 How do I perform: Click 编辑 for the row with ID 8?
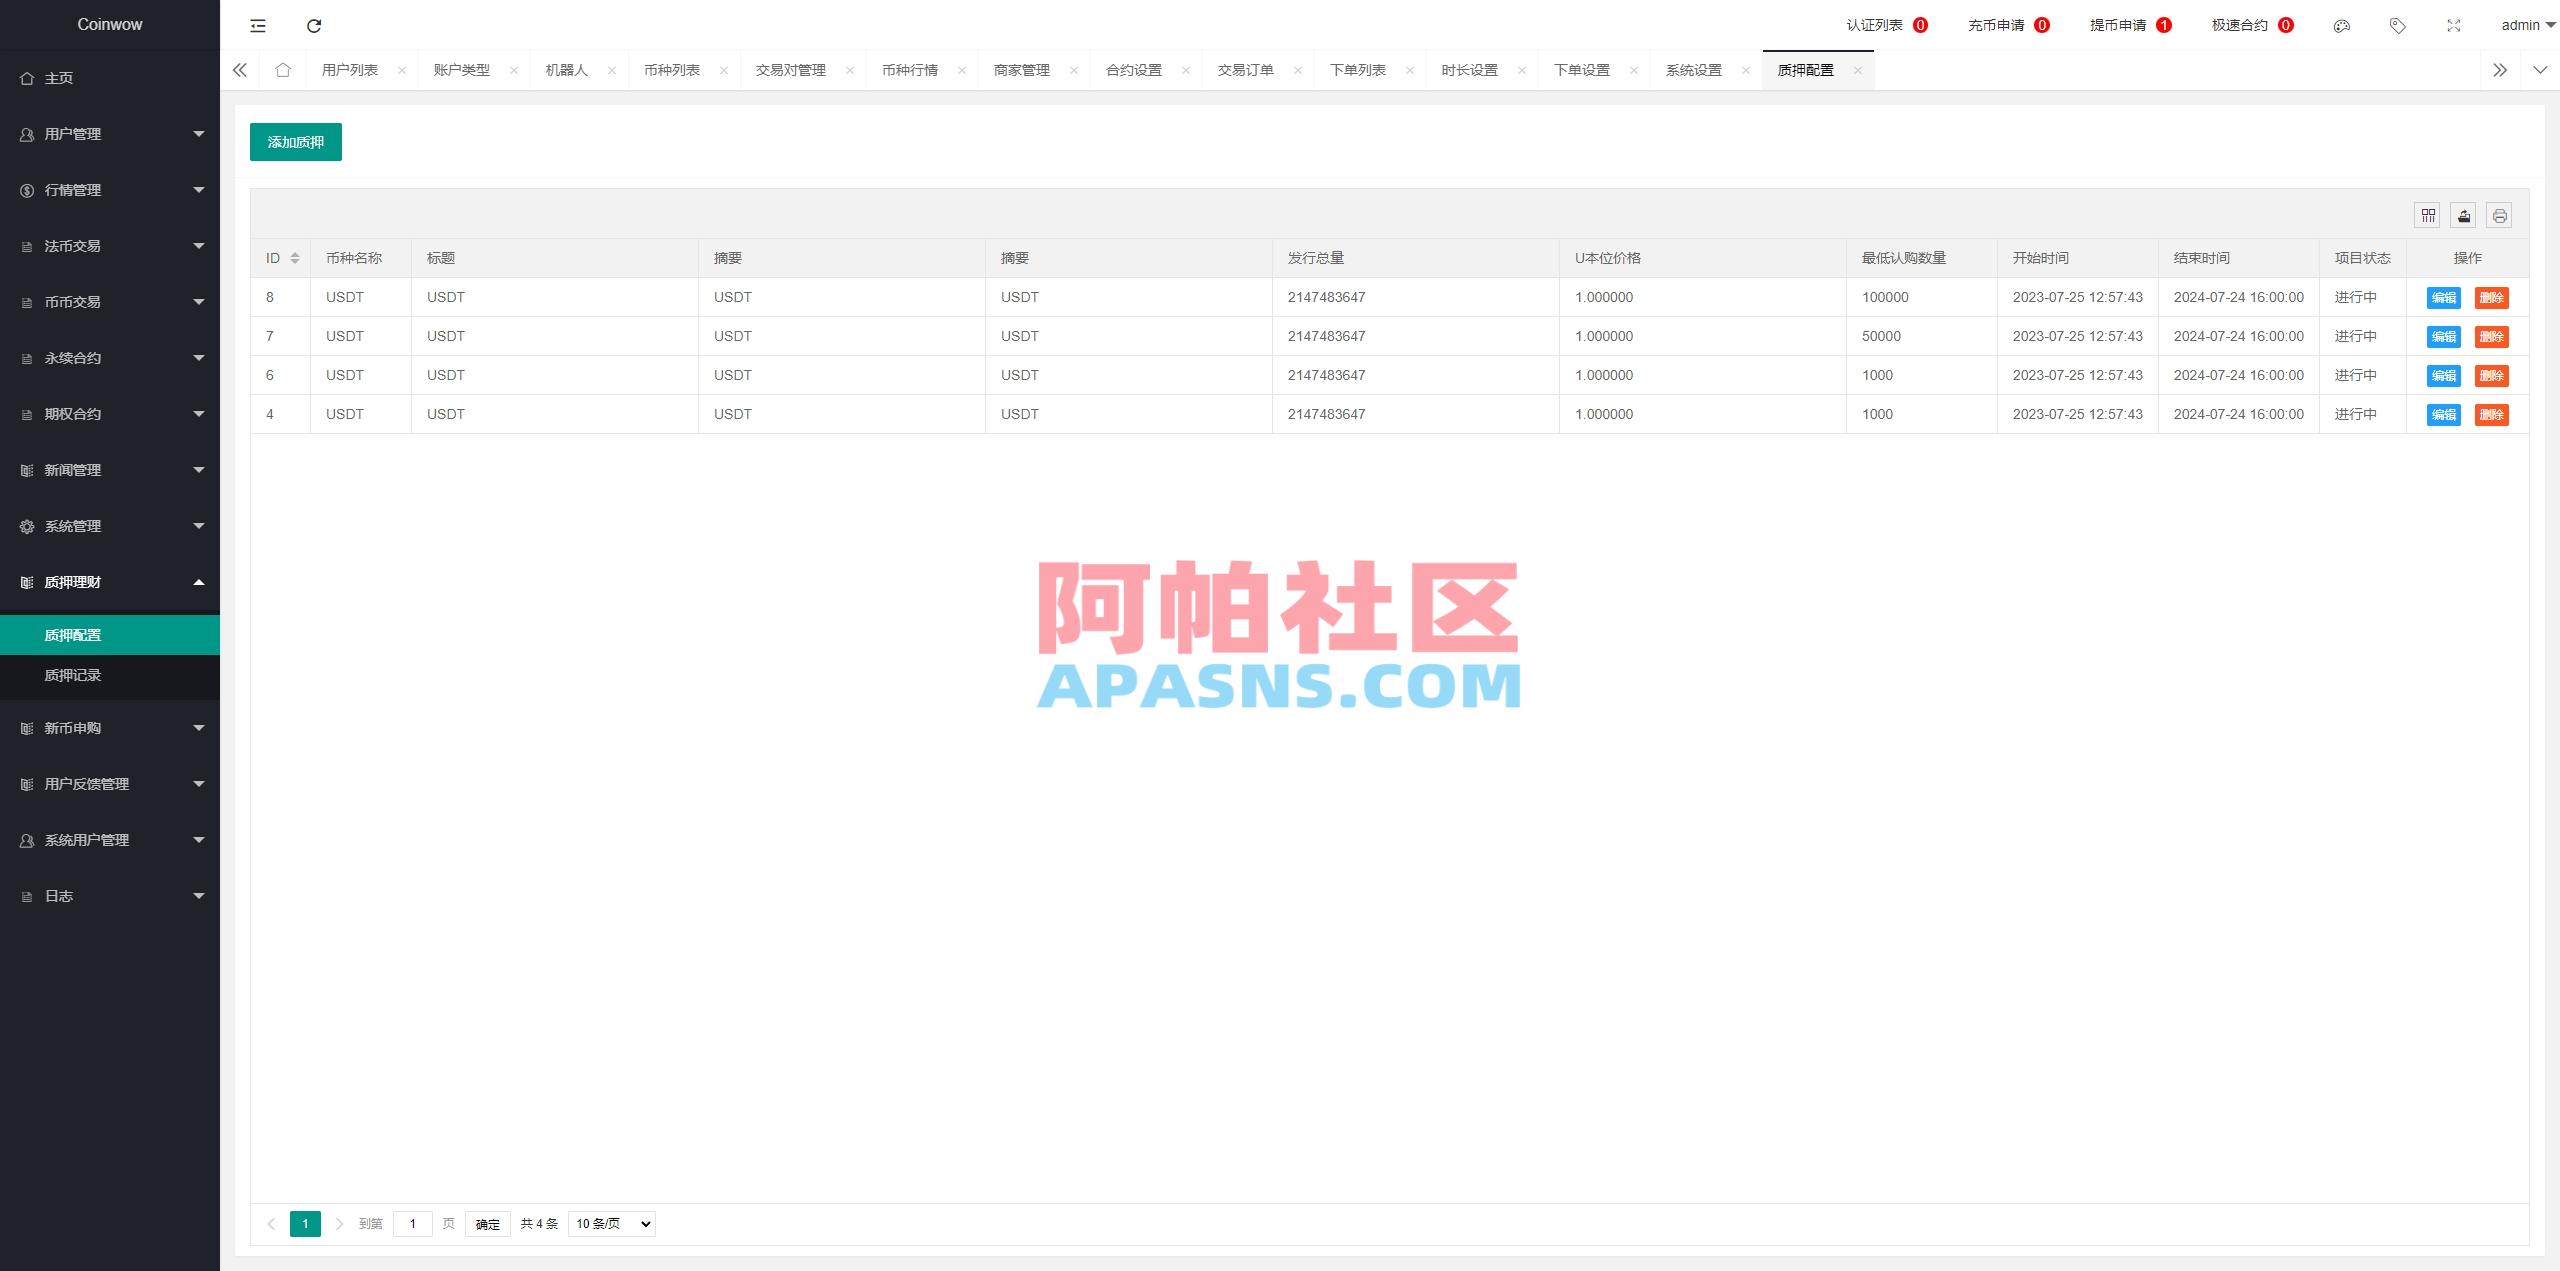click(x=2444, y=298)
